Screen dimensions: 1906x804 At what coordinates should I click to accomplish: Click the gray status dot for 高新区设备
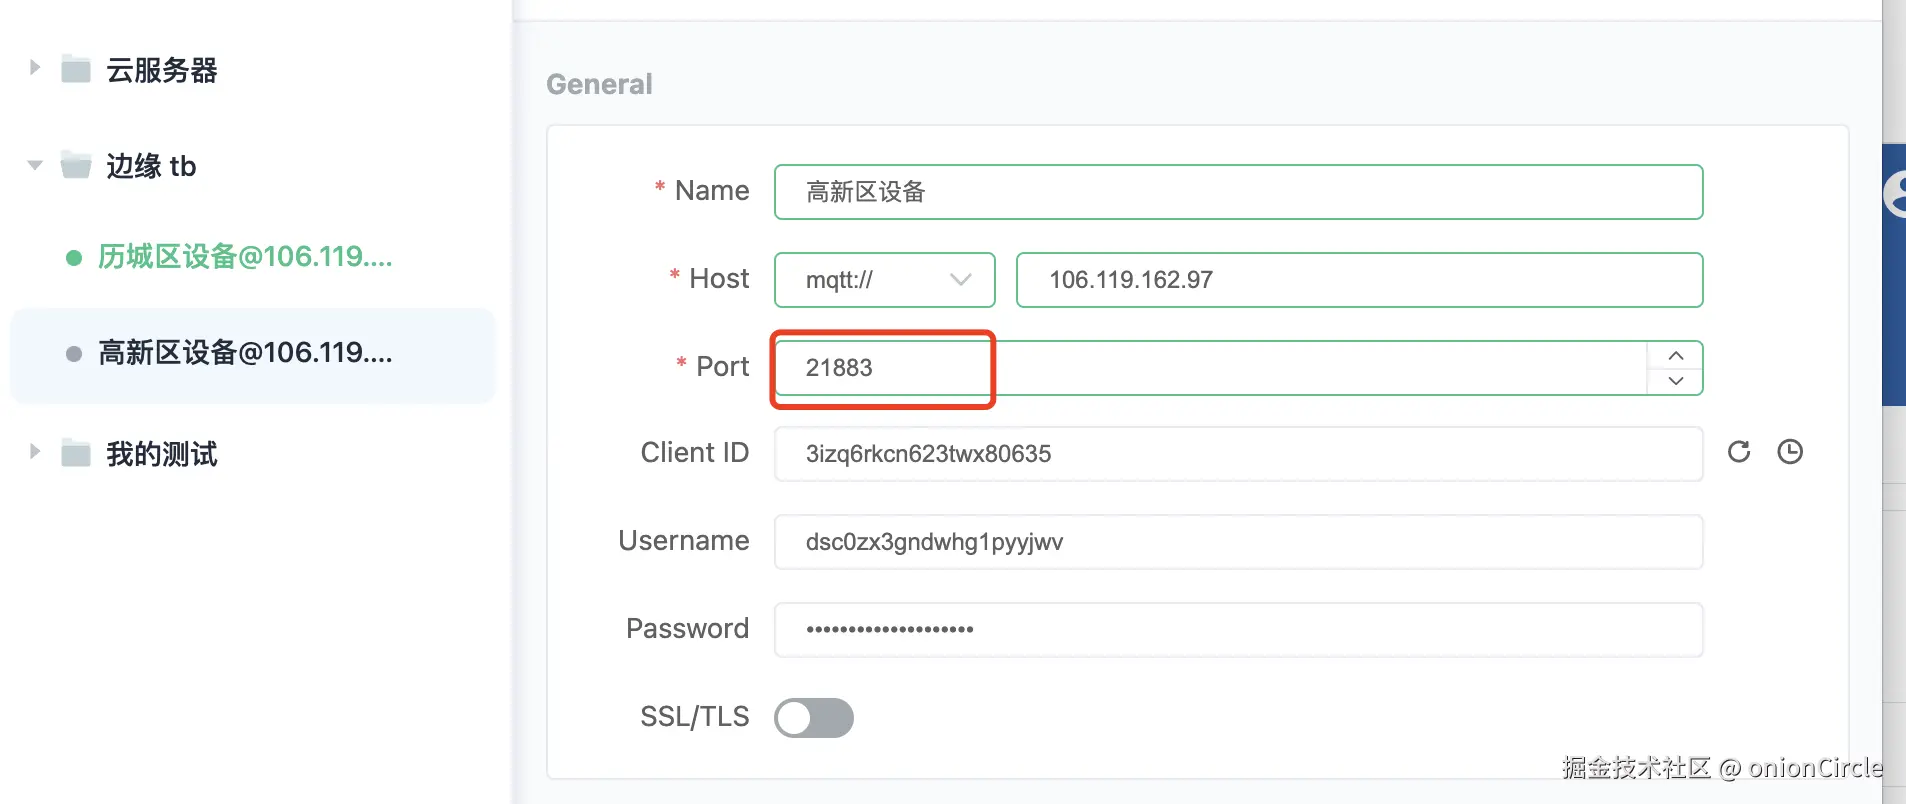tap(74, 354)
